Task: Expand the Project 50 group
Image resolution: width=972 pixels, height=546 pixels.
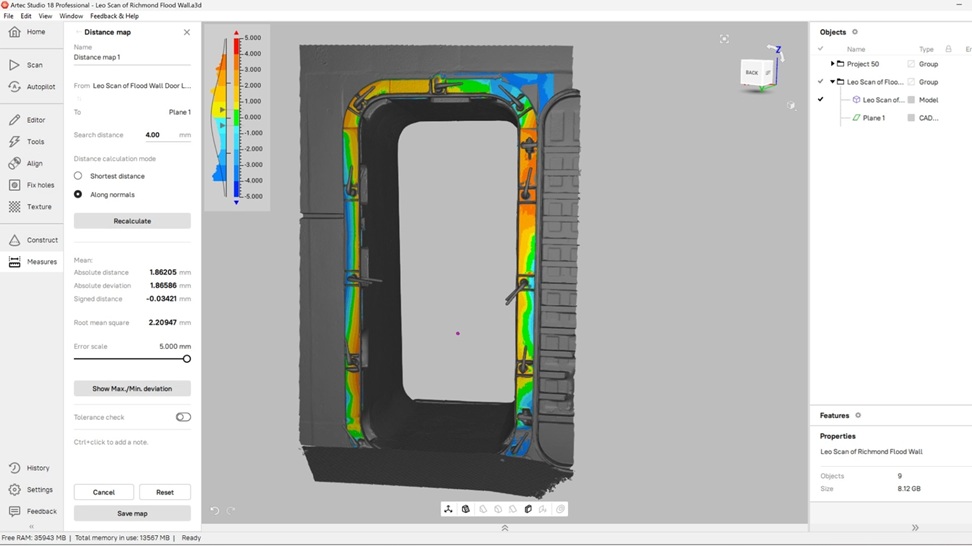Action: pos(833,64)
